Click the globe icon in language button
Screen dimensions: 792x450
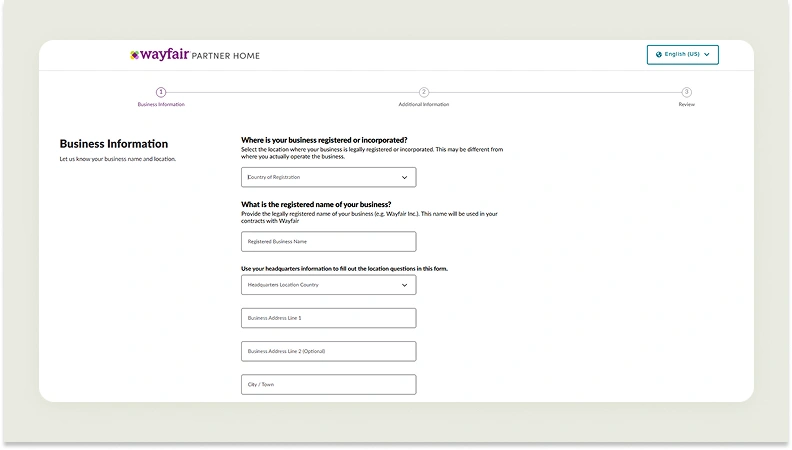[659, 55]
